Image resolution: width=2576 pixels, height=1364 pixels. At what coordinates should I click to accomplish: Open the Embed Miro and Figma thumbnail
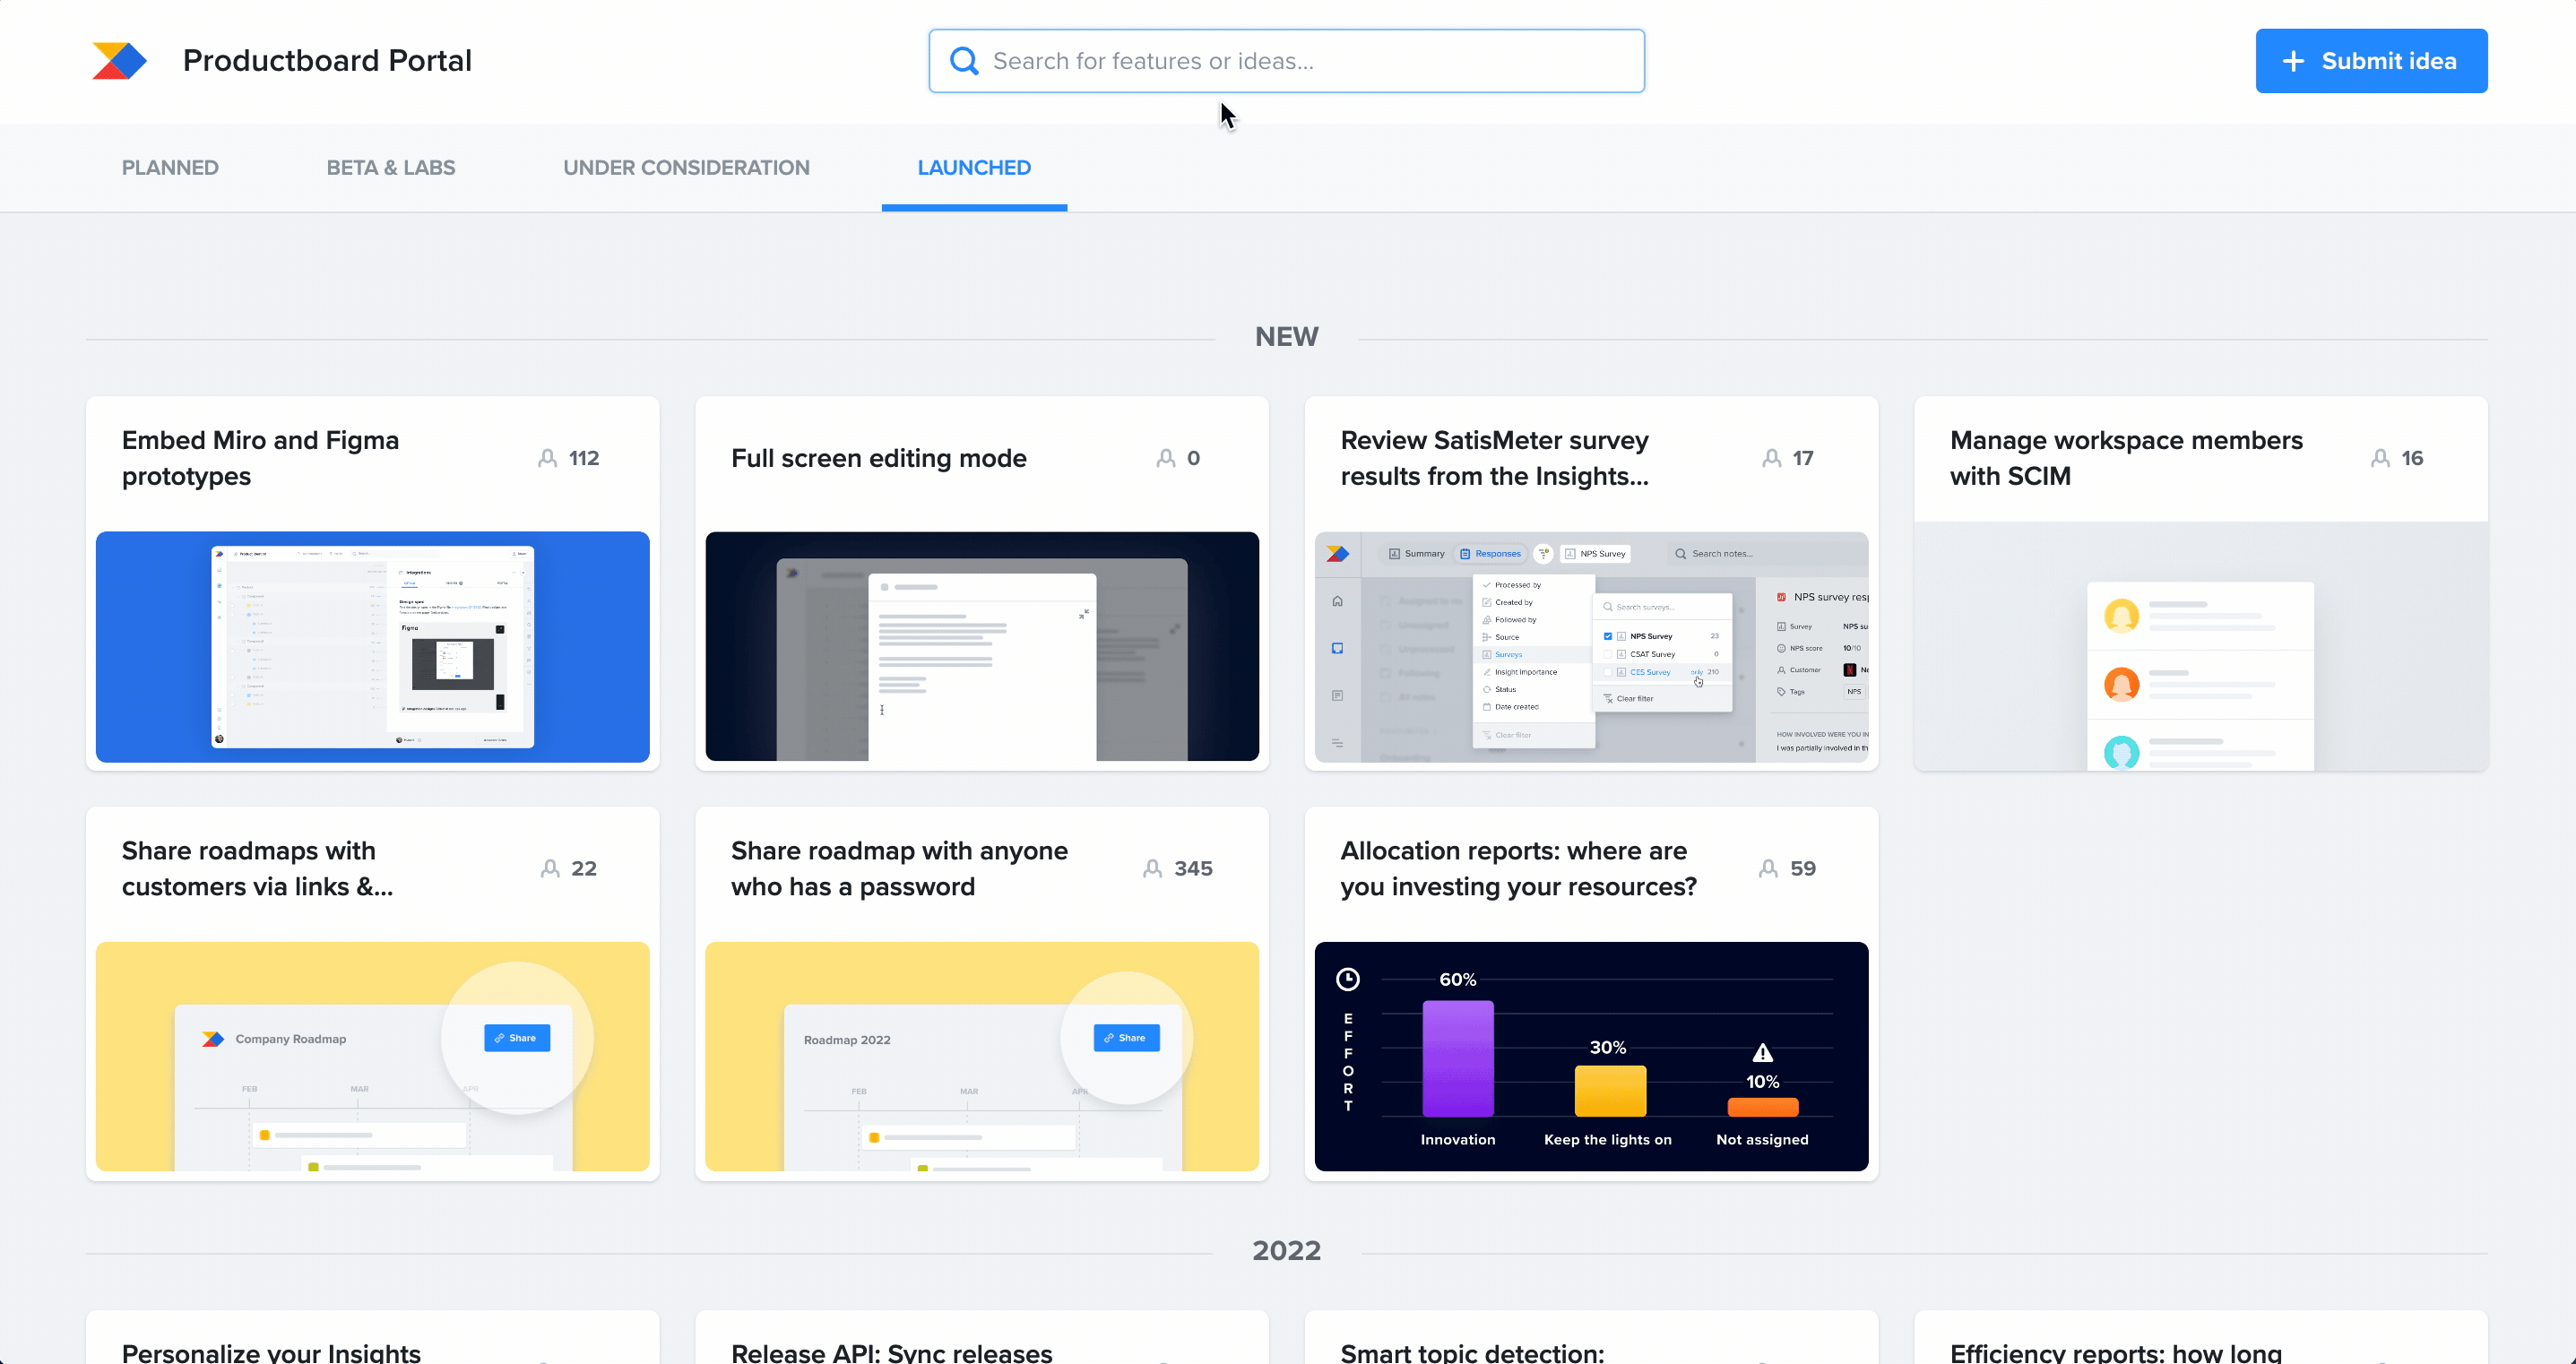(372, 648)
